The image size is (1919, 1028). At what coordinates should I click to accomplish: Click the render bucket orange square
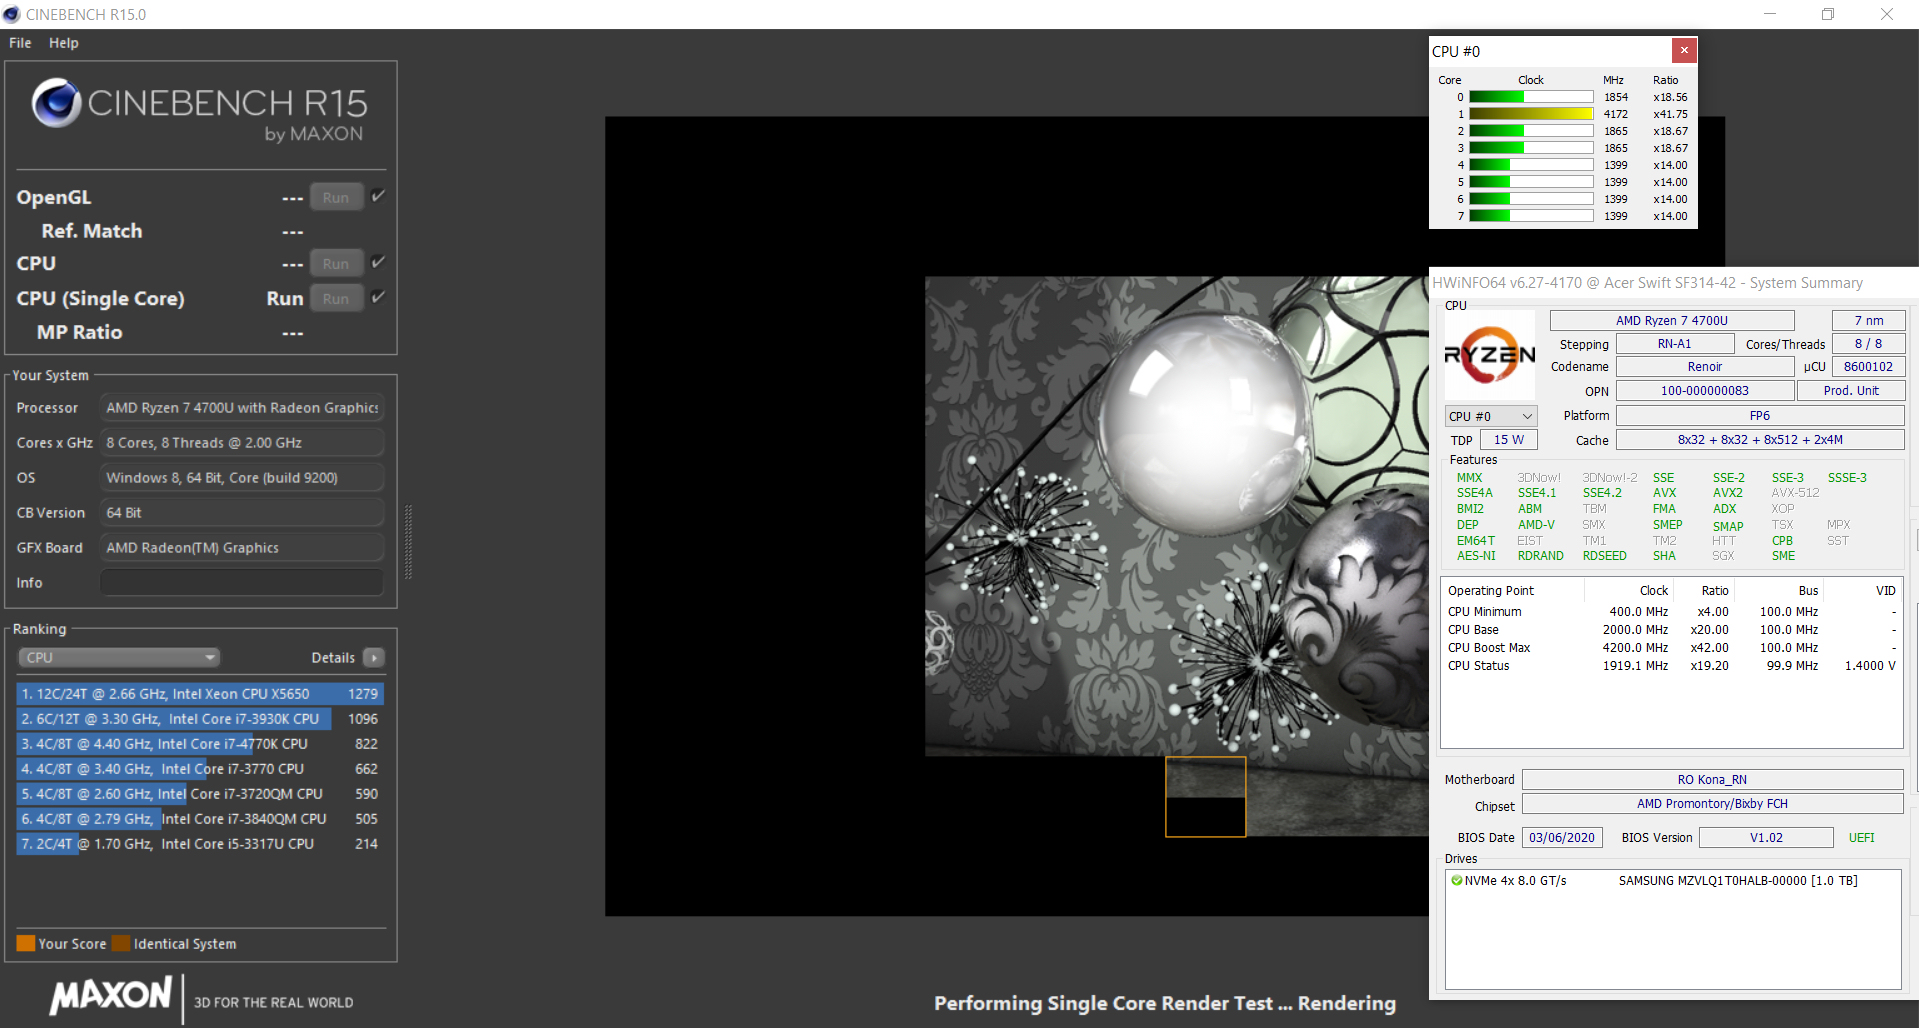point(1206,797)
